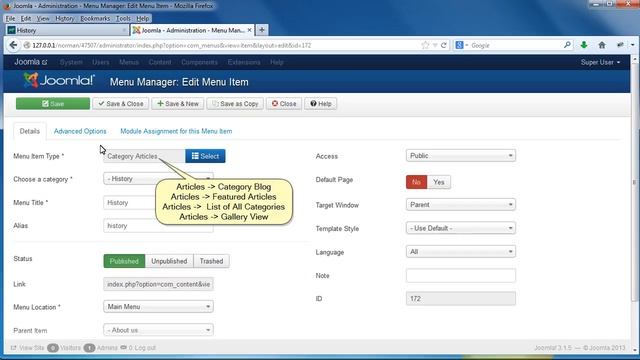Viewport: 640px width, 360px height.
Task: Set status to Trashed
Action: (x=211, y=261)
